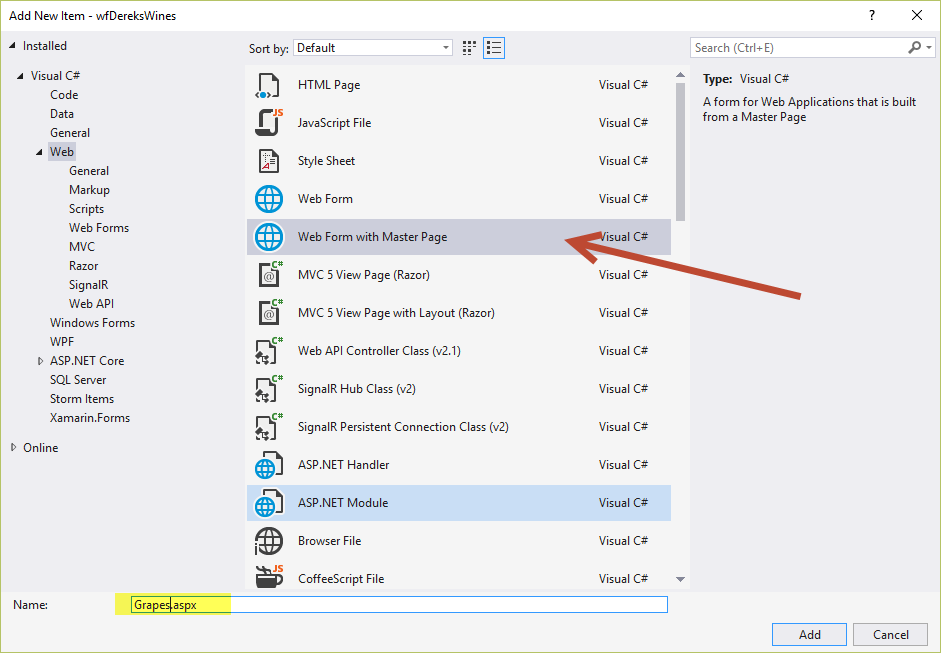The image size is (941, 653).
Task: Select the JavaScript File label
Action: (334, 123)
